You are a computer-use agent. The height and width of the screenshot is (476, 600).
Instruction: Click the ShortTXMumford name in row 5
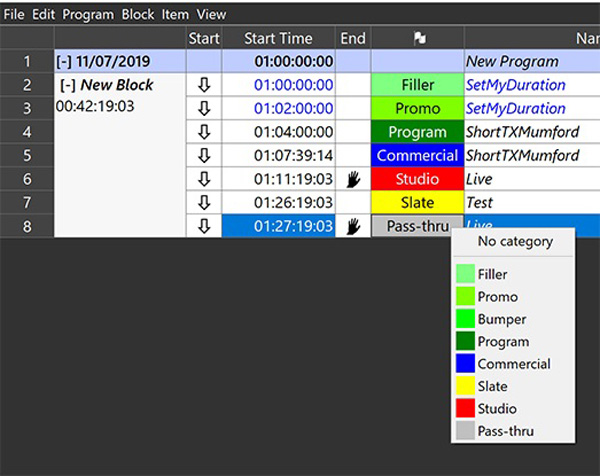522,156
